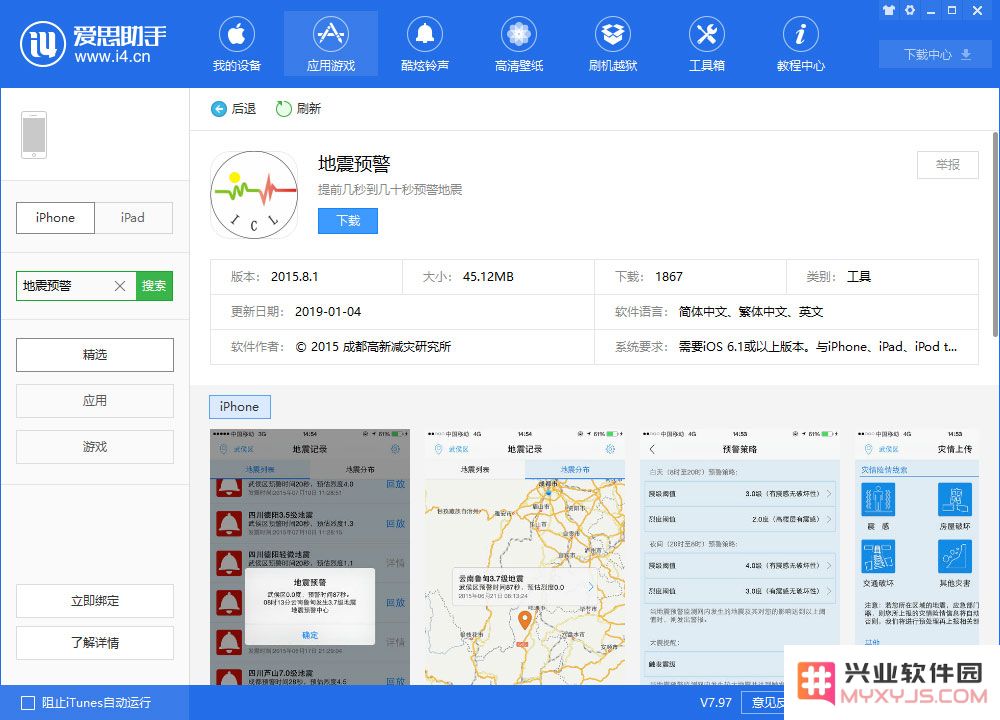The height and width of the screenshot is (720, 1000).
Task: Toggle 阻止iTunes自动运行 checkbox
Action: 28,703
